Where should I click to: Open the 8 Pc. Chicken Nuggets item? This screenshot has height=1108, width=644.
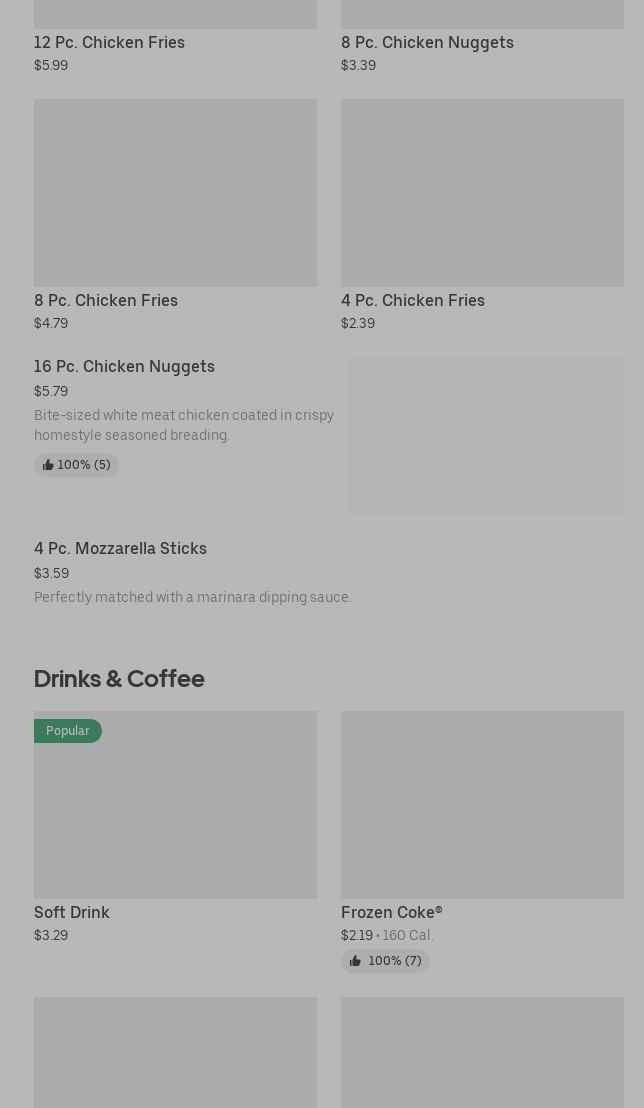tap(427, 43)
